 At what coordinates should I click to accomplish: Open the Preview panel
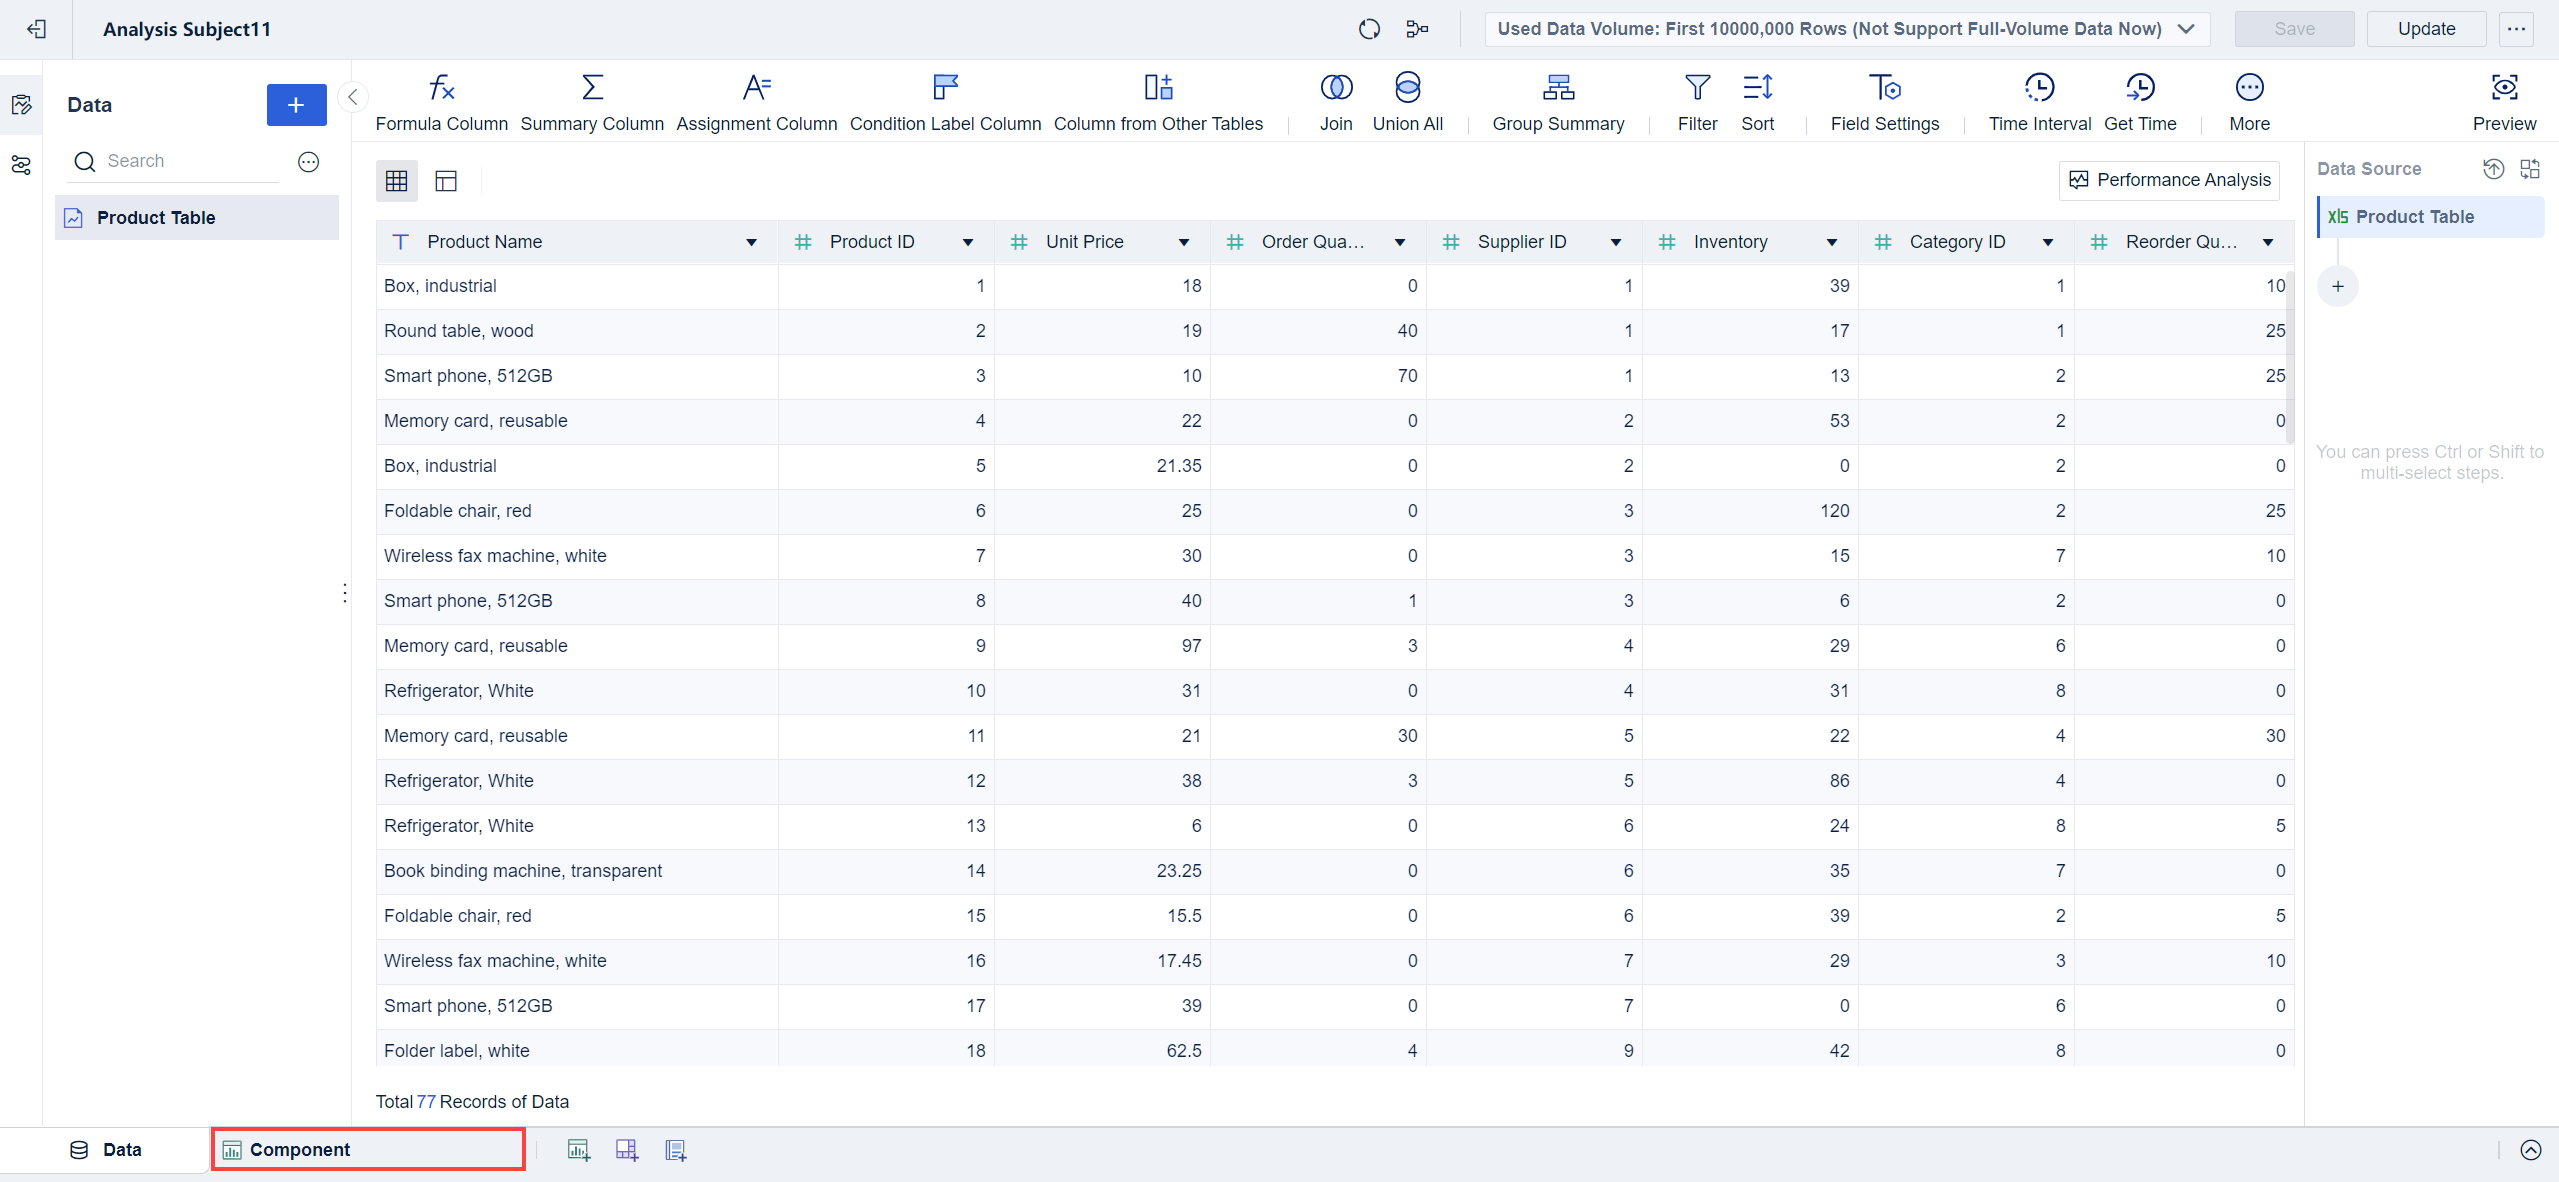(2504, 100)
